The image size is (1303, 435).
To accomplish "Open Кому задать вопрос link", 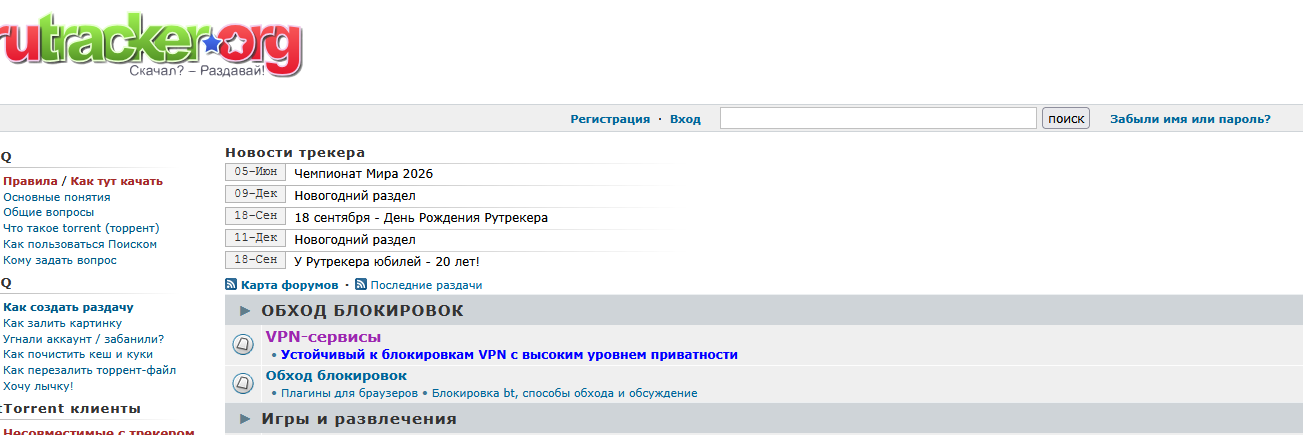I will [60, 260].
